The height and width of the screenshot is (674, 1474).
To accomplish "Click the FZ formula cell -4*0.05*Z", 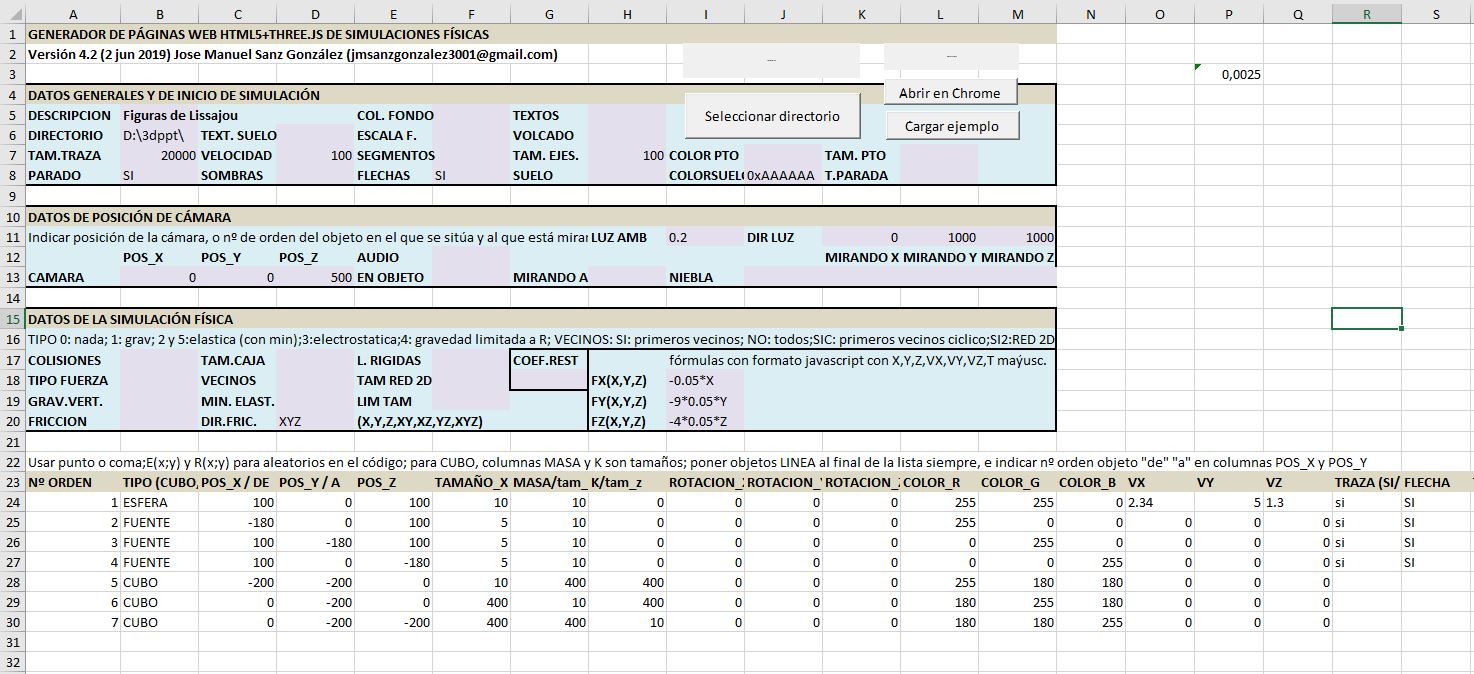I will click(705, 421).
